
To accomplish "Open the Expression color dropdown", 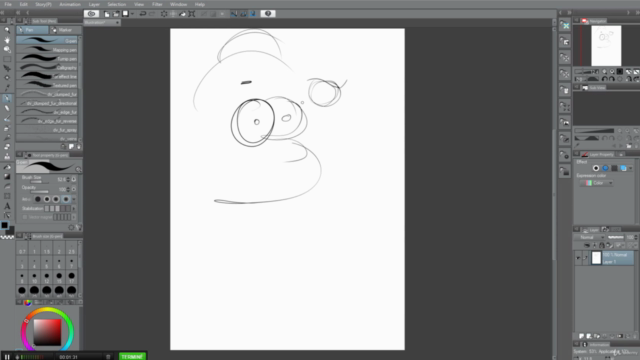I will [x=596, y=183].
